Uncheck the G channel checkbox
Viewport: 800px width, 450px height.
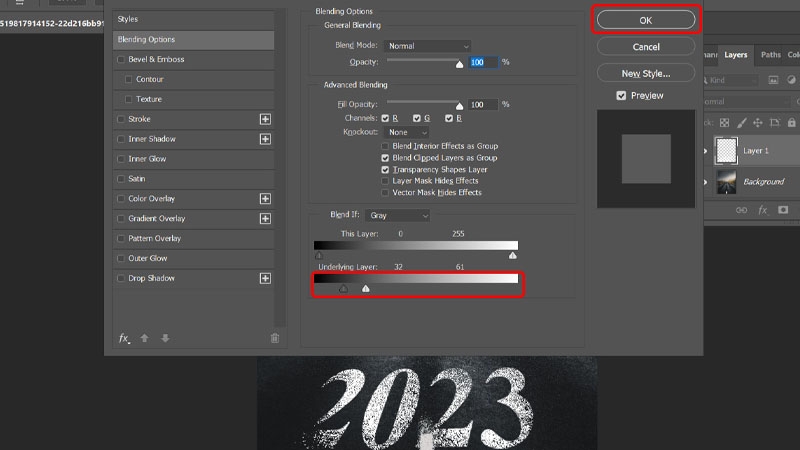(417, 118)
